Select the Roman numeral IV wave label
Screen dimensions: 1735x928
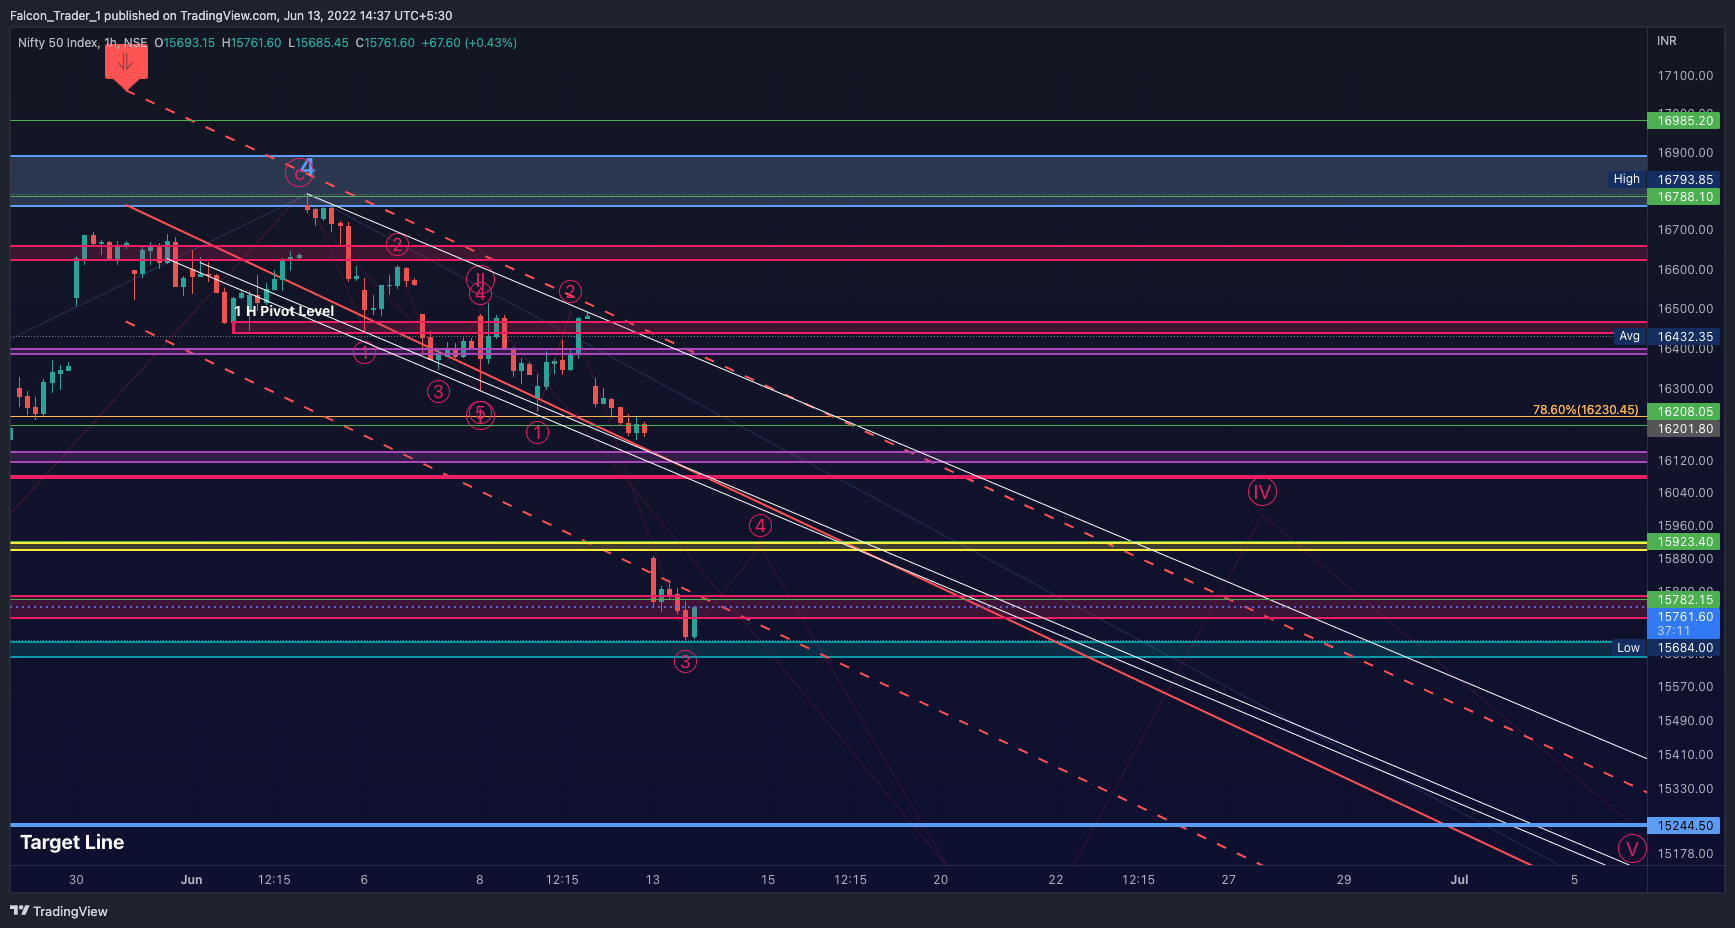[x=1262, y=492]
